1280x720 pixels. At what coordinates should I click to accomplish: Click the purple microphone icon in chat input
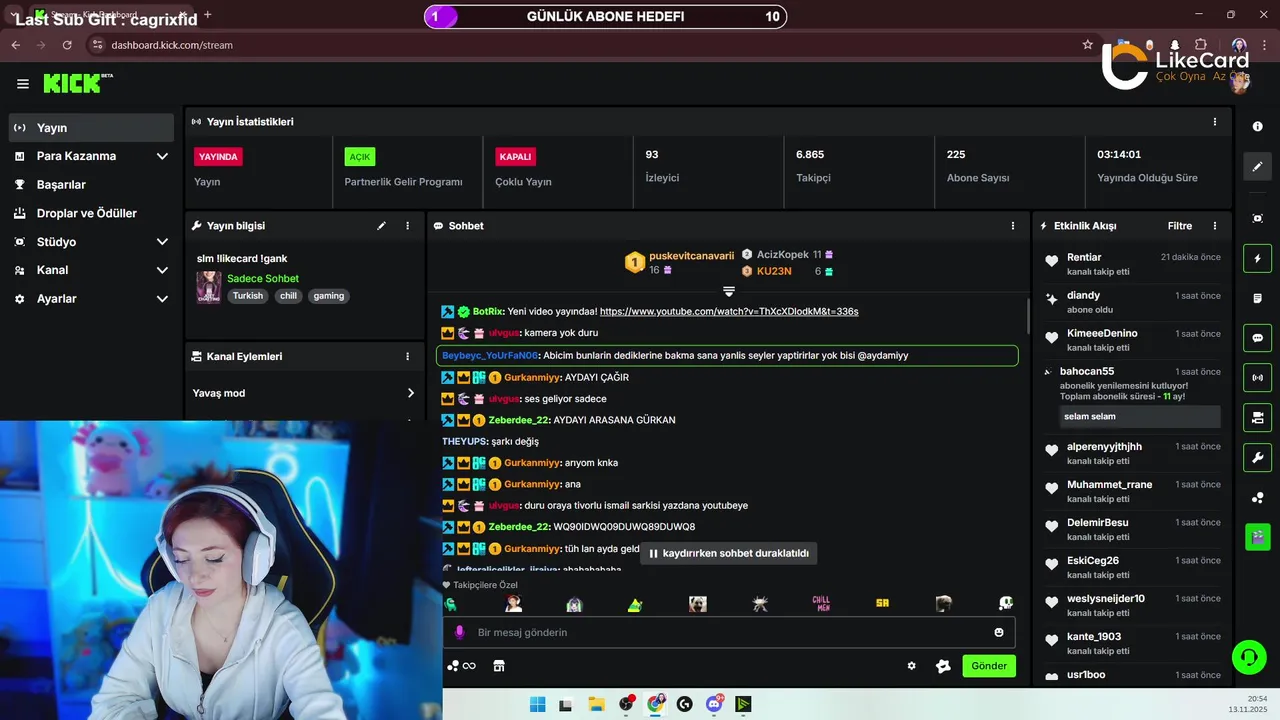click(460, 632)
